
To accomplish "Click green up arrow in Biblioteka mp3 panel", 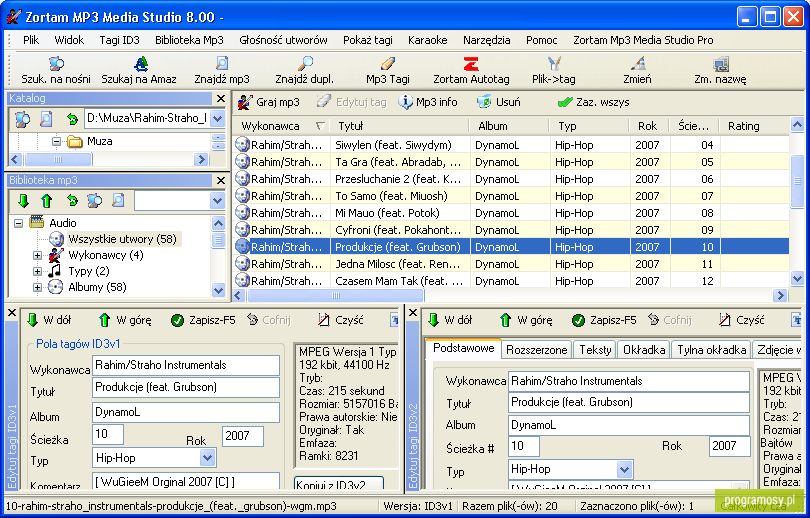I will click(x=46, y=200).
